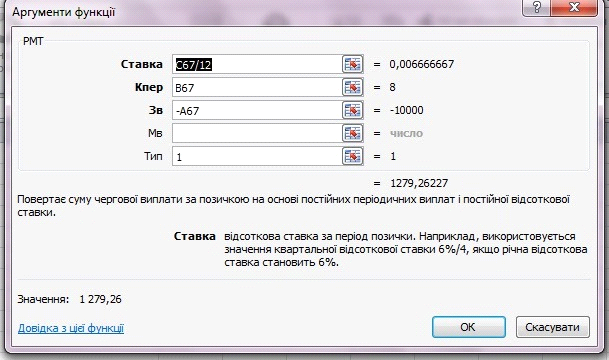Click the bold Ставка field label

(141, 64)
